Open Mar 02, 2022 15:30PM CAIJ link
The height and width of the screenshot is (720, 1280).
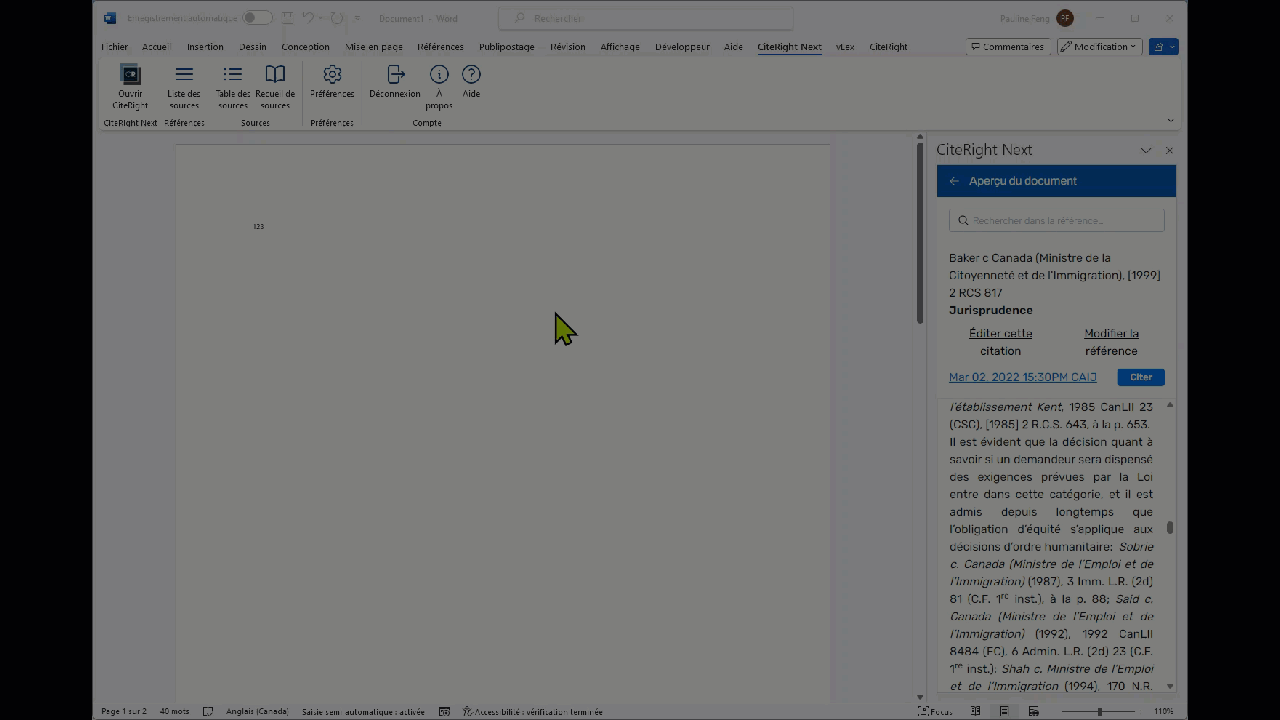(1022, 377)
